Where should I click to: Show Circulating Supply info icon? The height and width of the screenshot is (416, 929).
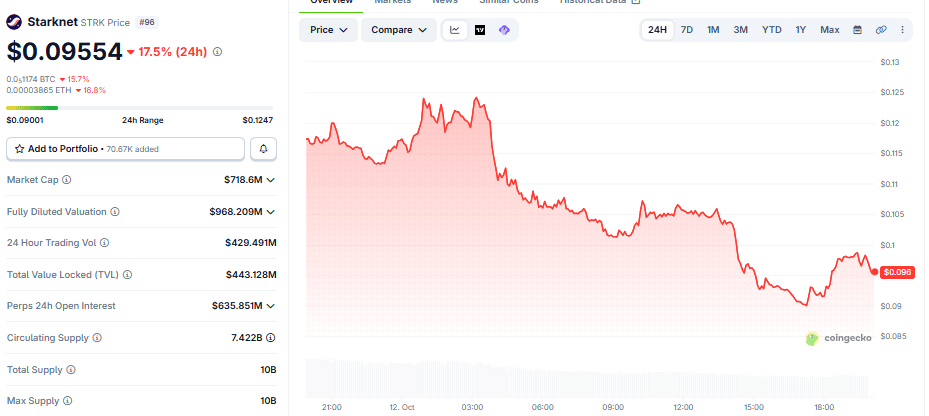coord(97,338)
